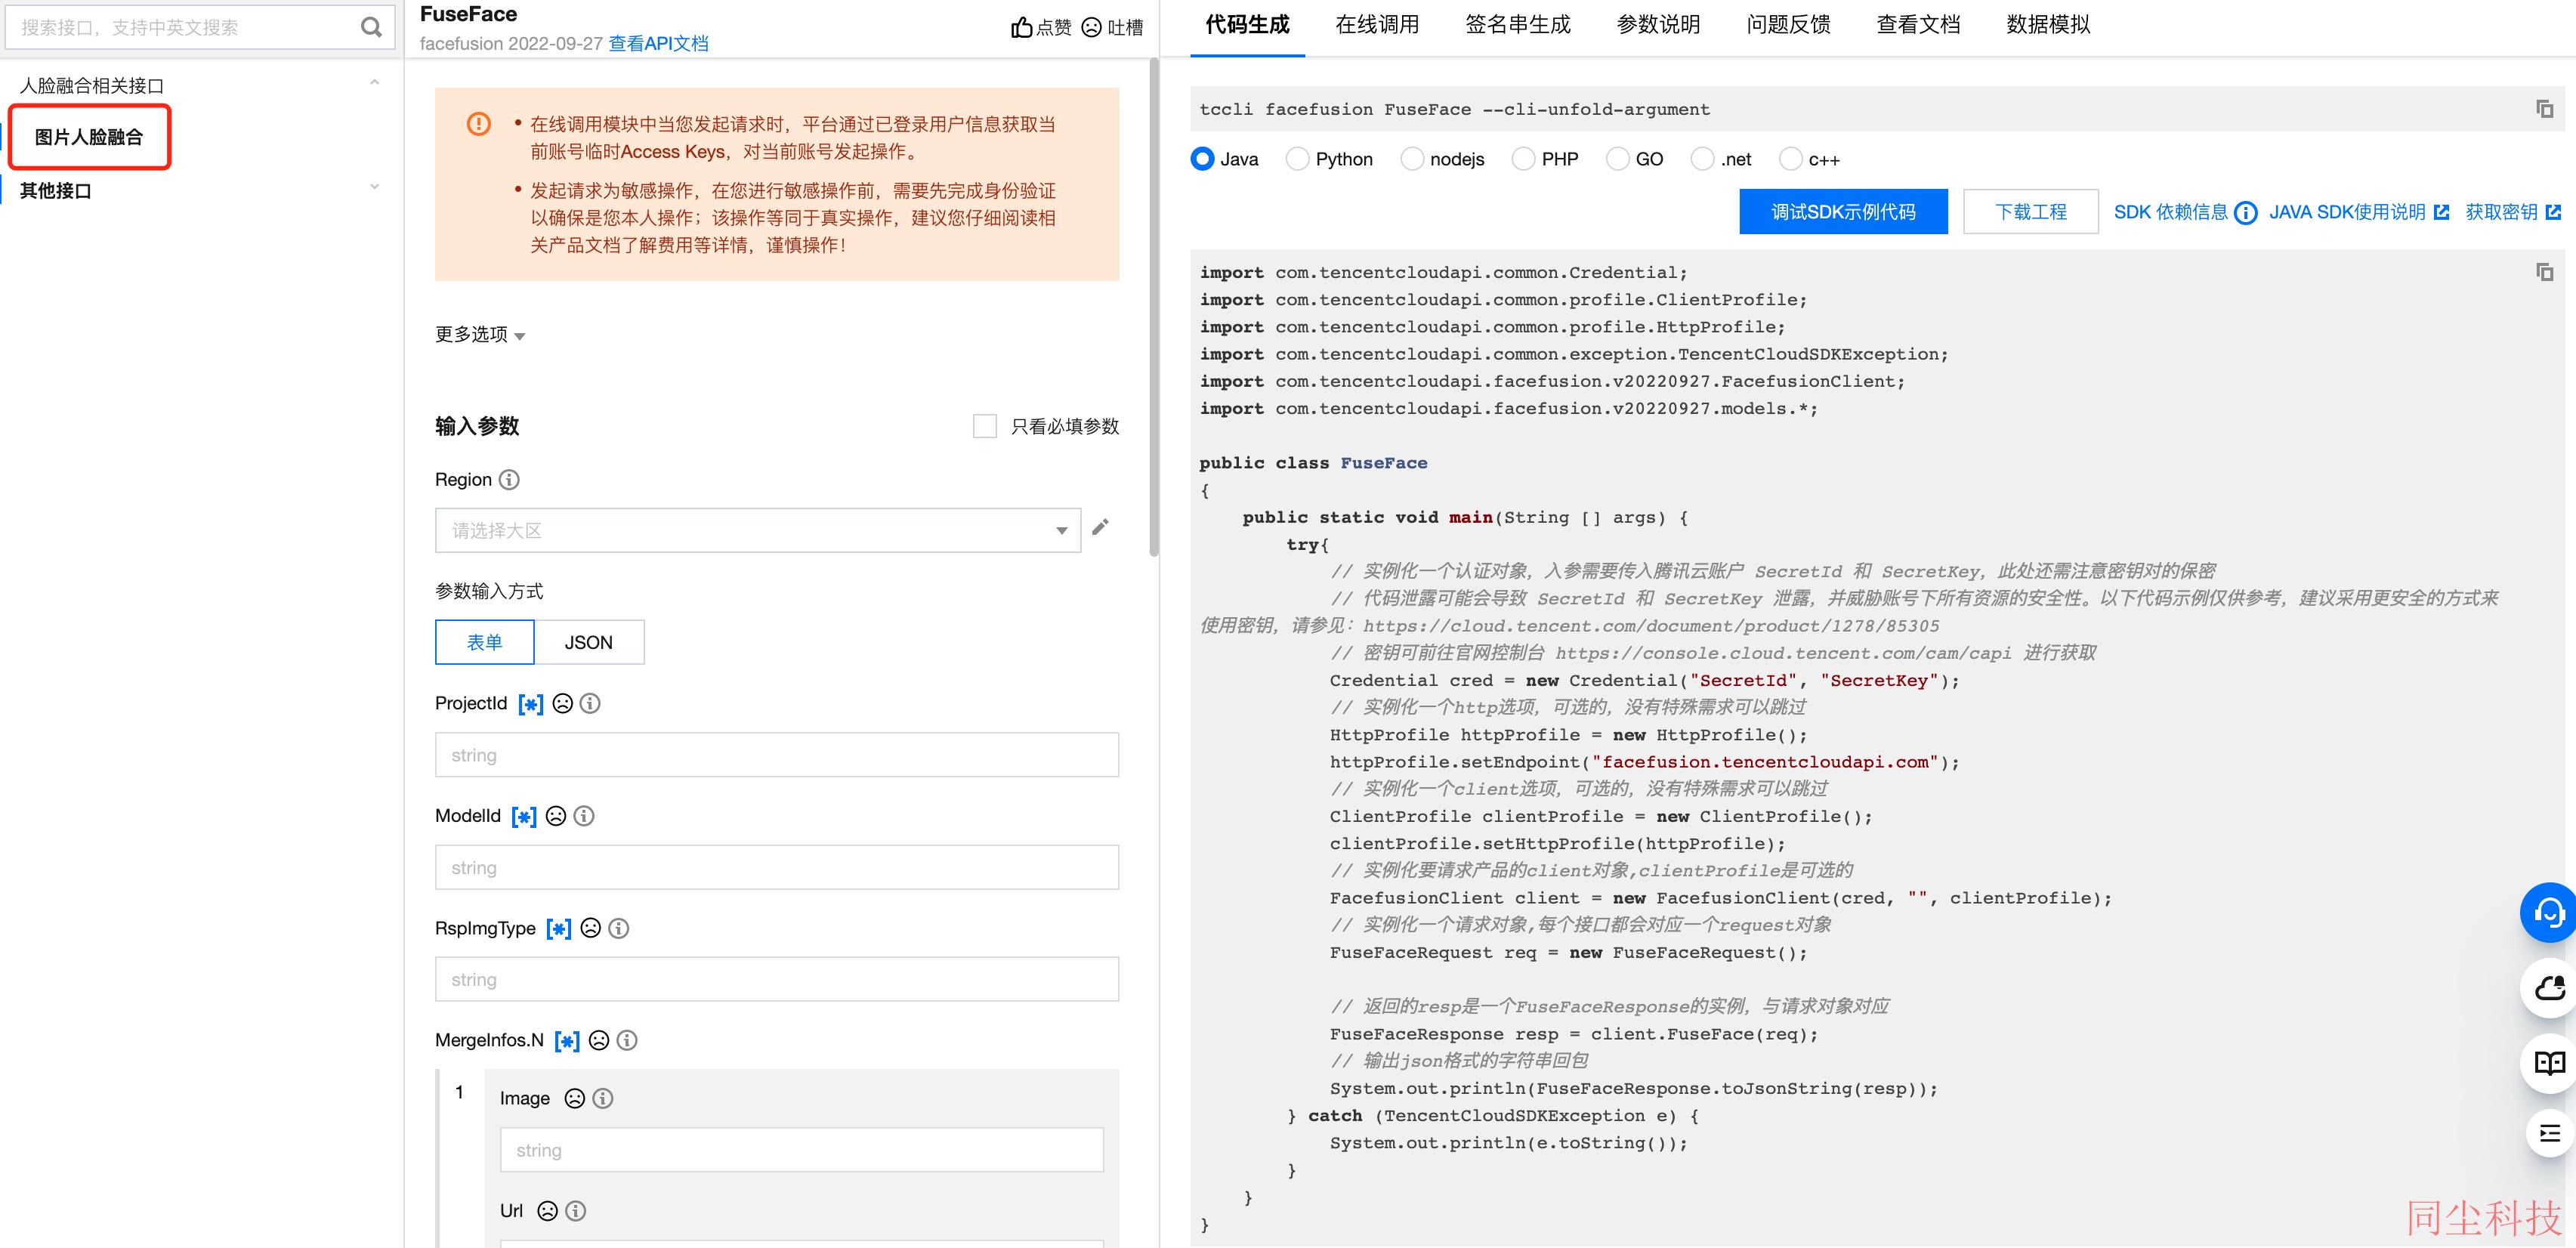Image resolution: width=2576 pixels, height=1248 pixels.
Task: Click the MergeInfos.N sad face icon
Action: 599,1040
